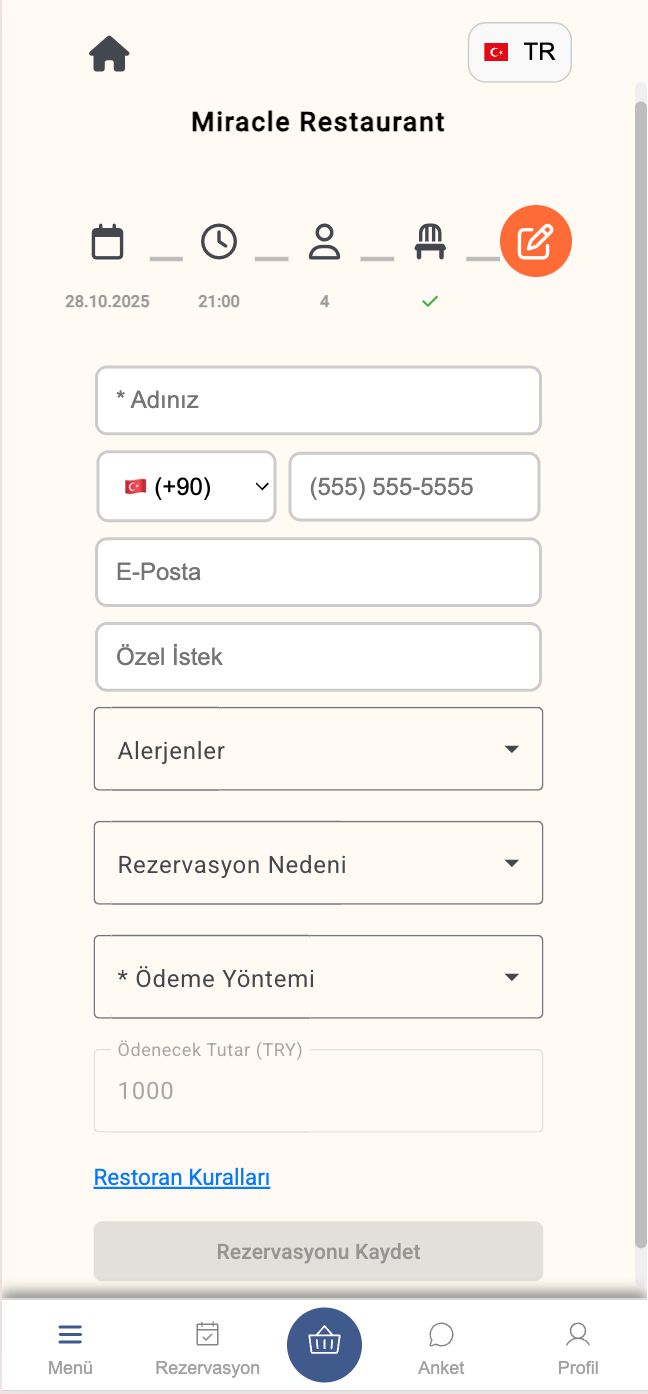Open the Ödeme Yöntemi dropdown

(318, 977)
